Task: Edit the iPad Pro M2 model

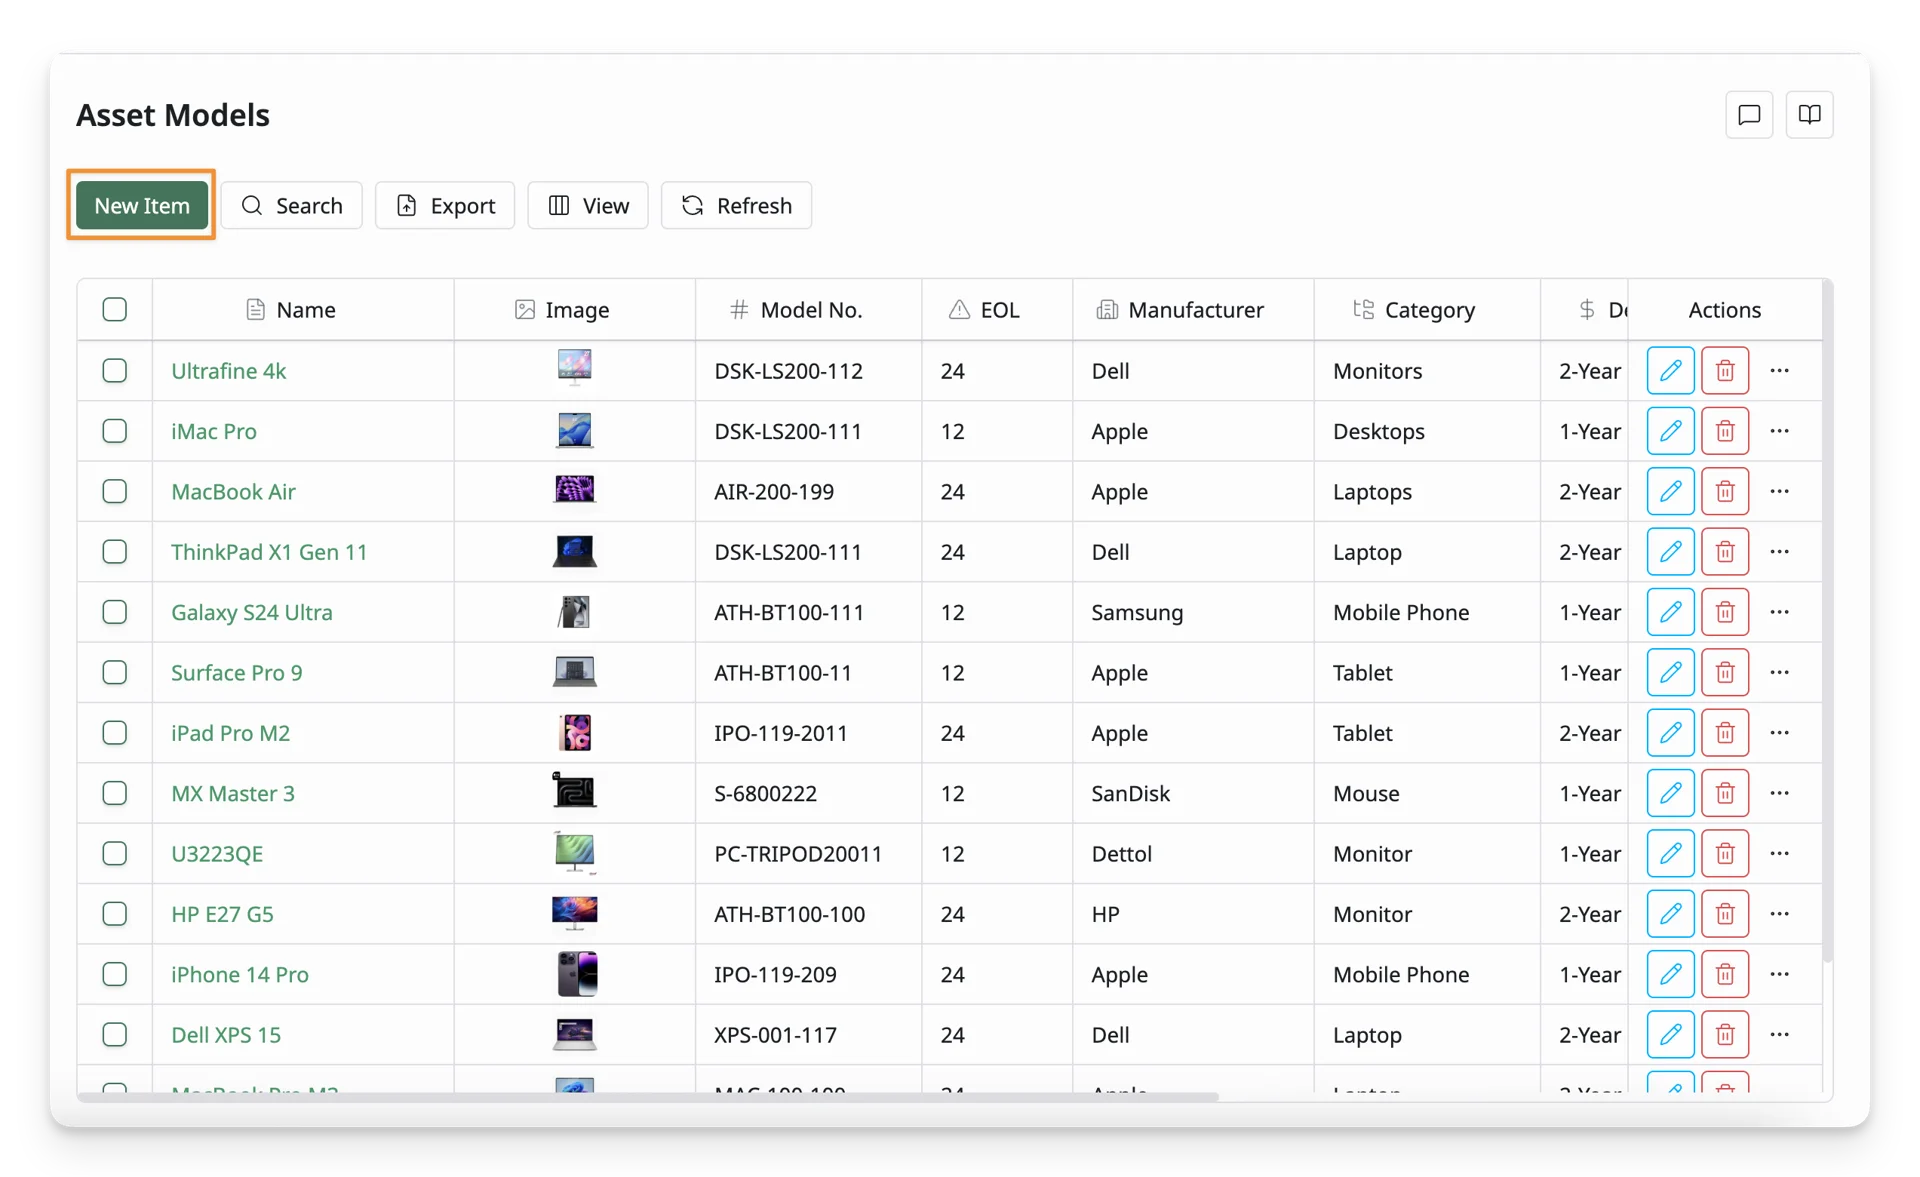Action: pos(1670,733)
